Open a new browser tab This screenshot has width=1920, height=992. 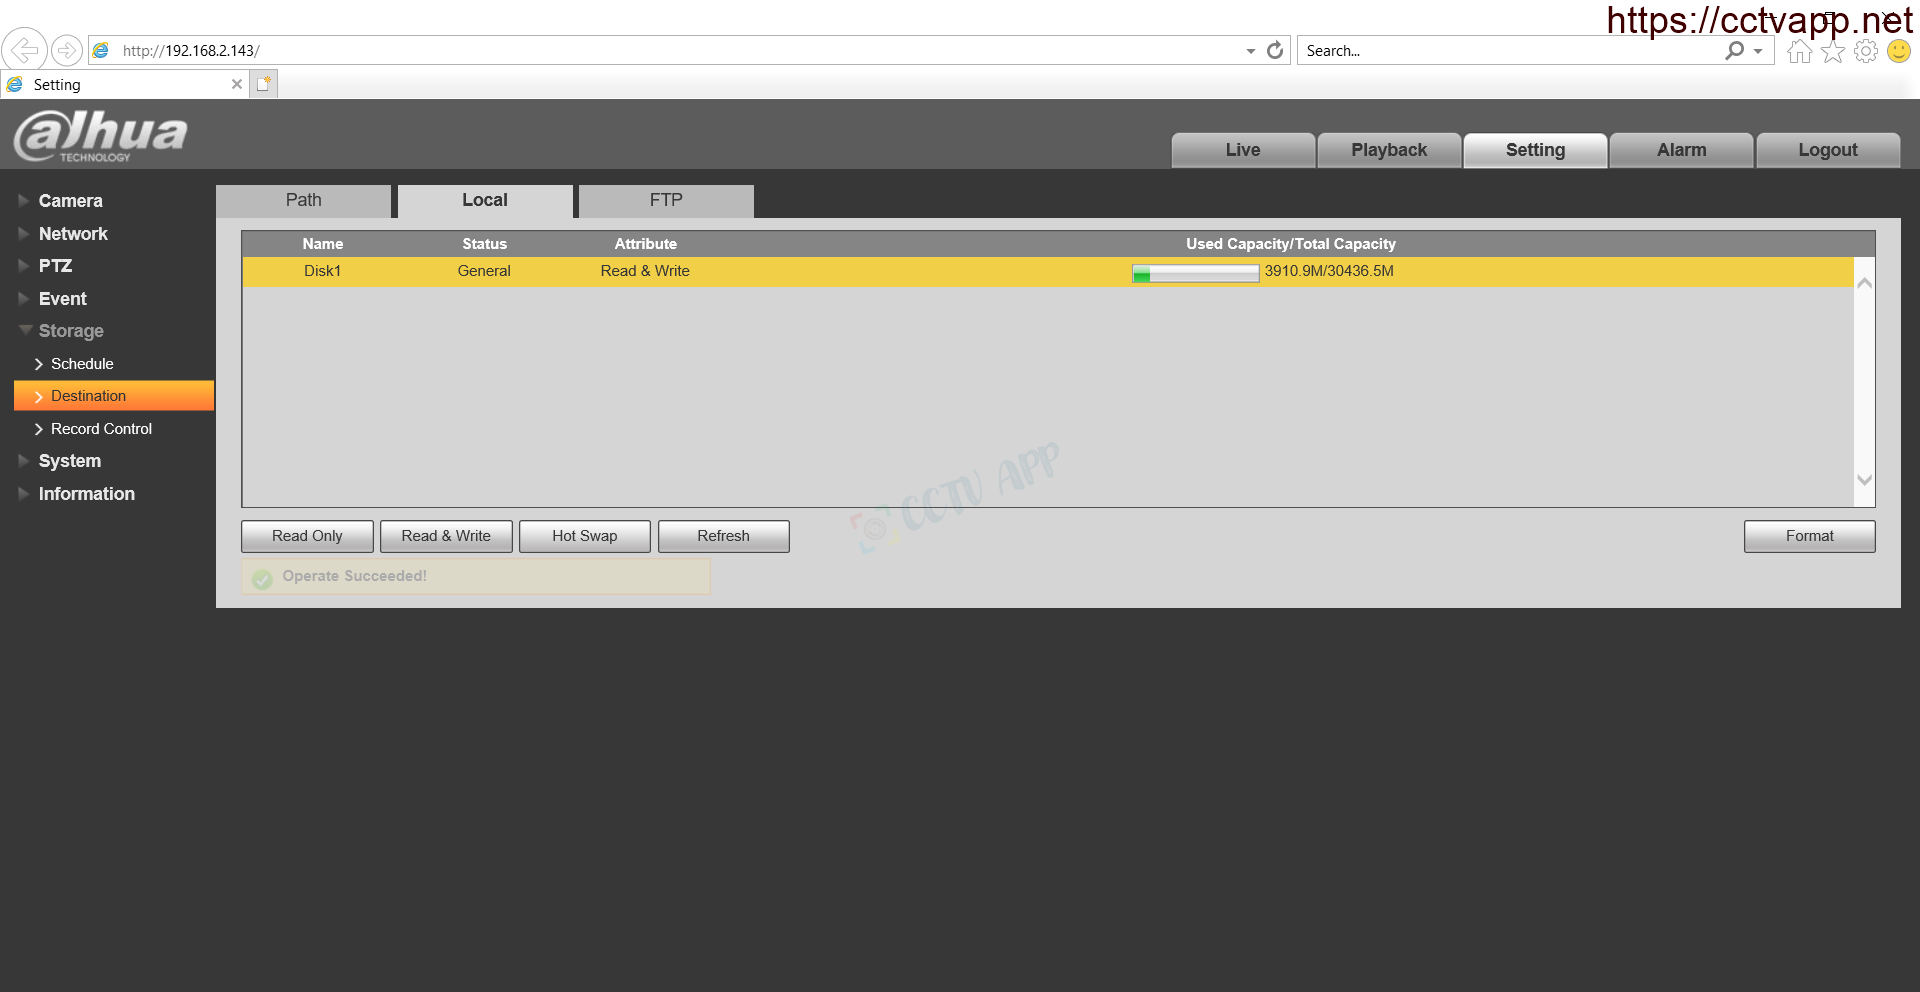263,84
